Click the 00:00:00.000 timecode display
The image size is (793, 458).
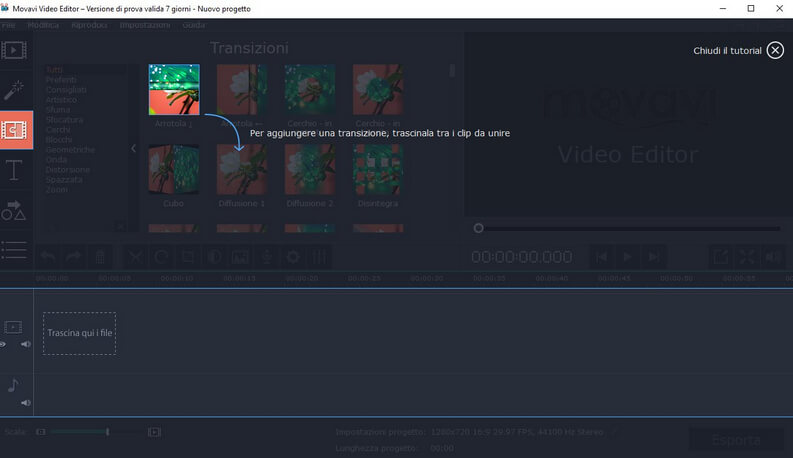point(521,257)
